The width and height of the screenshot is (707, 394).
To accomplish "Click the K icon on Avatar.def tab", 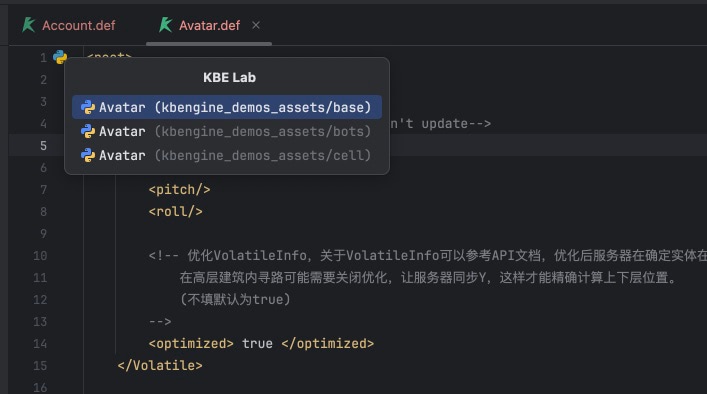I will [165, 25].
